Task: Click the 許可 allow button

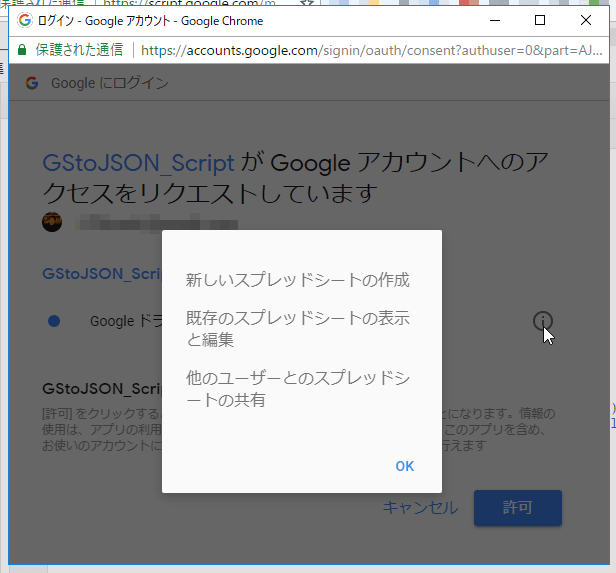Action: (x=518, y=507)
